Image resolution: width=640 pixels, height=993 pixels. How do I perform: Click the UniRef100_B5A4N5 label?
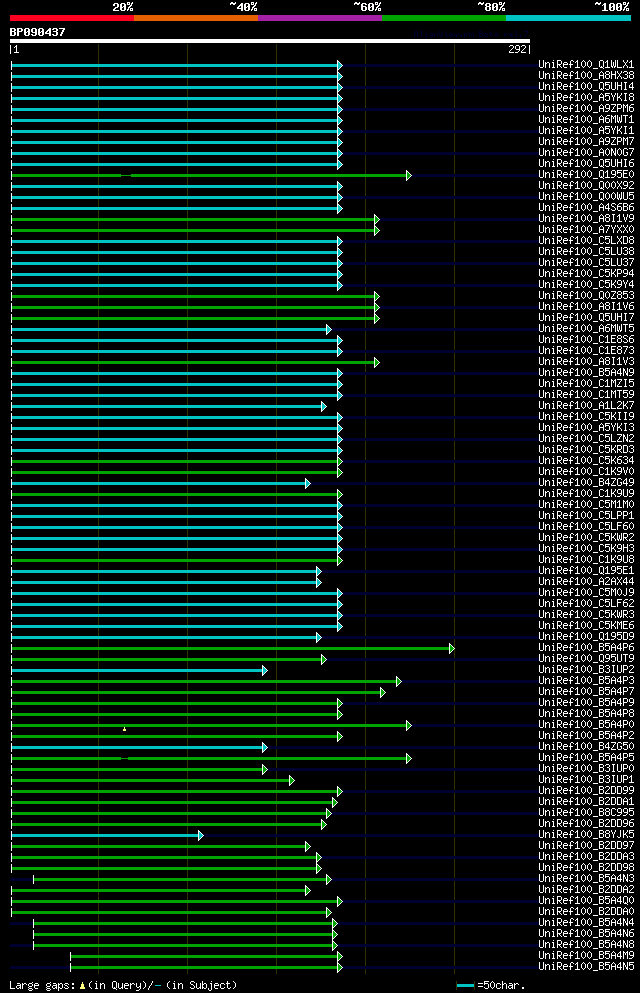[586, 967]
